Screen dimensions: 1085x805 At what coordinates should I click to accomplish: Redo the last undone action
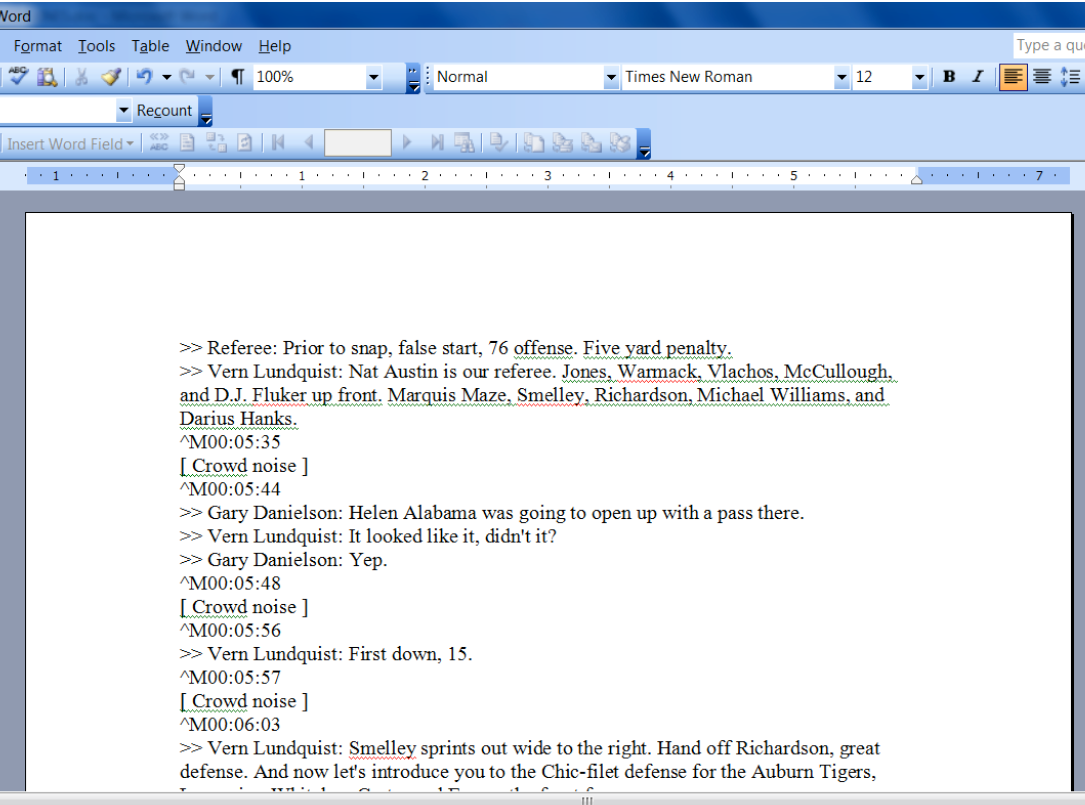[188, 76]
